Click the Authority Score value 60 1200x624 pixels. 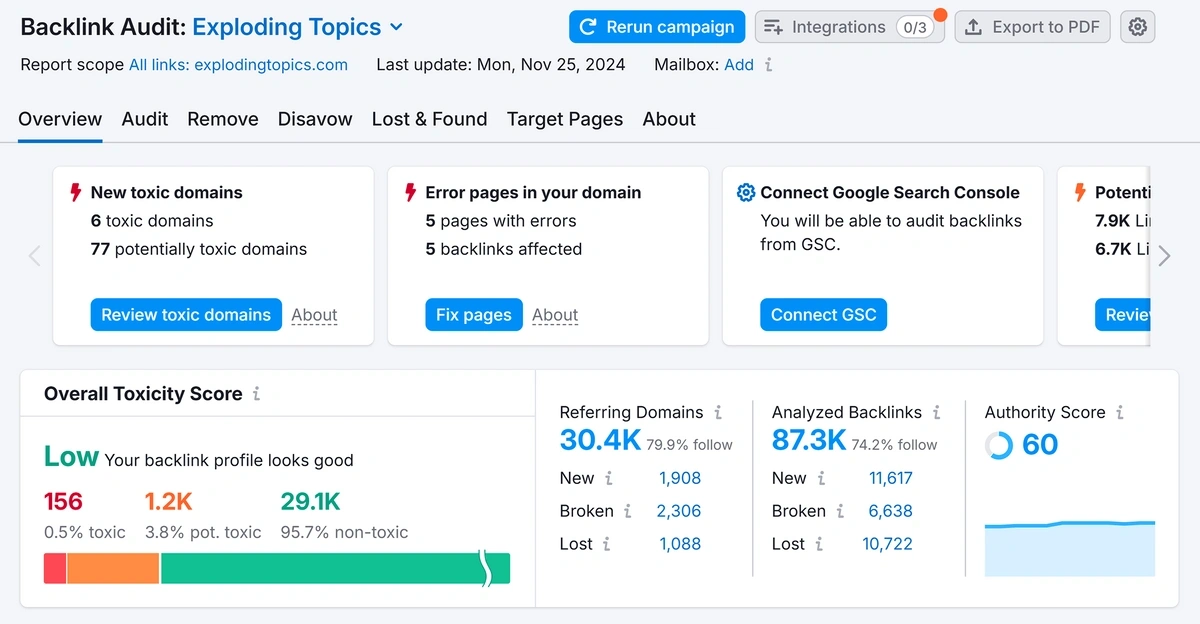(x=1040, y=445)
